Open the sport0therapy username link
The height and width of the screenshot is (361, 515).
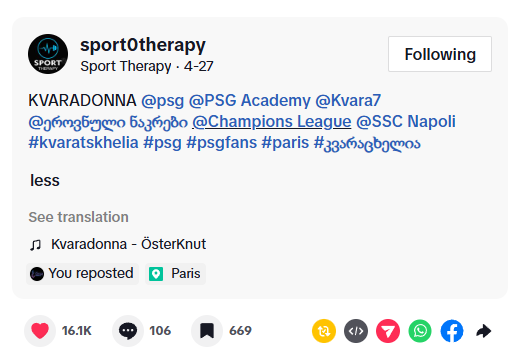(143, 45)
